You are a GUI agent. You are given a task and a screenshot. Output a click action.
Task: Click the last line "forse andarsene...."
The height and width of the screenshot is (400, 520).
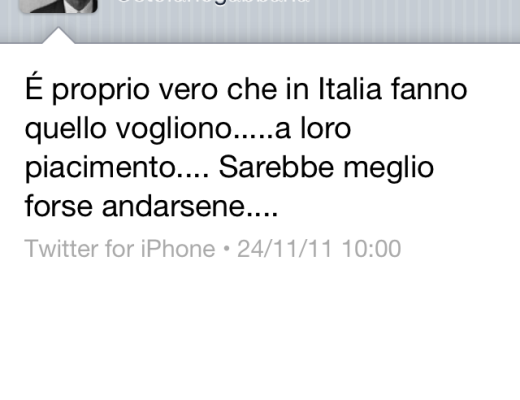click(x=151, y=206)
